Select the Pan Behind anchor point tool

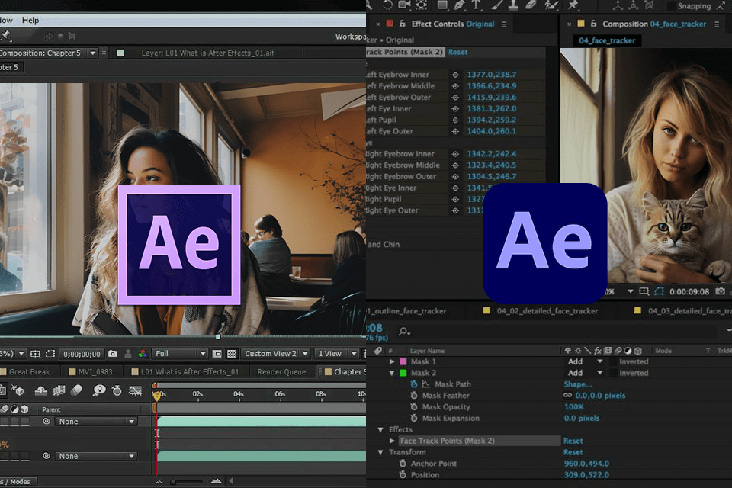422,5
